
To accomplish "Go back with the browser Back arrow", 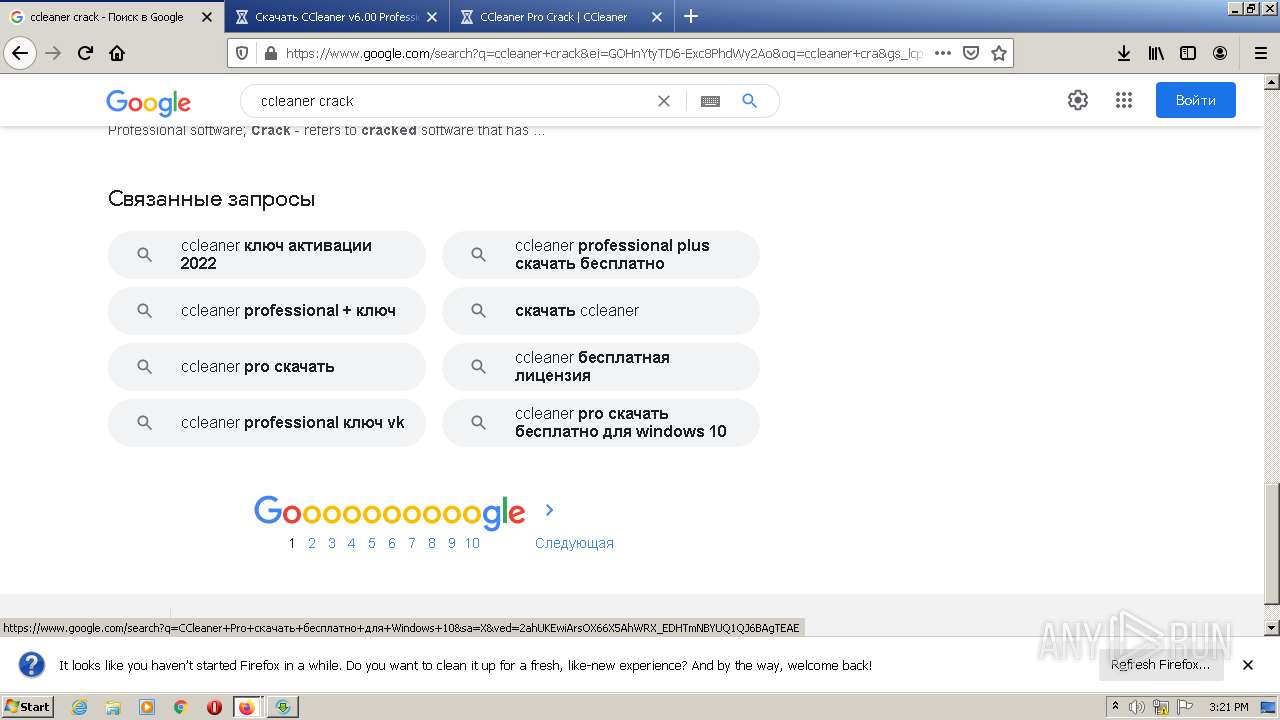I will 19,53.
